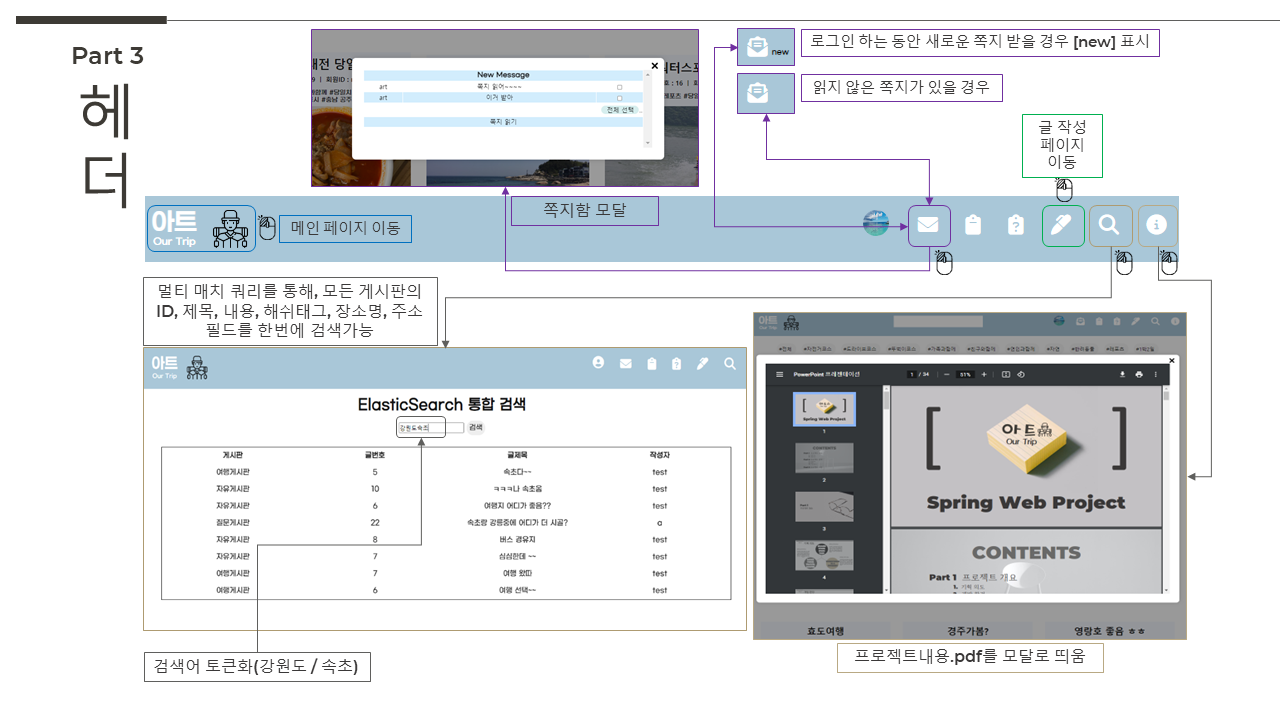This screenshot has height=720, width=1280.
Task: Click the user profile icon in search page header
Action: [x=598, y=363]
